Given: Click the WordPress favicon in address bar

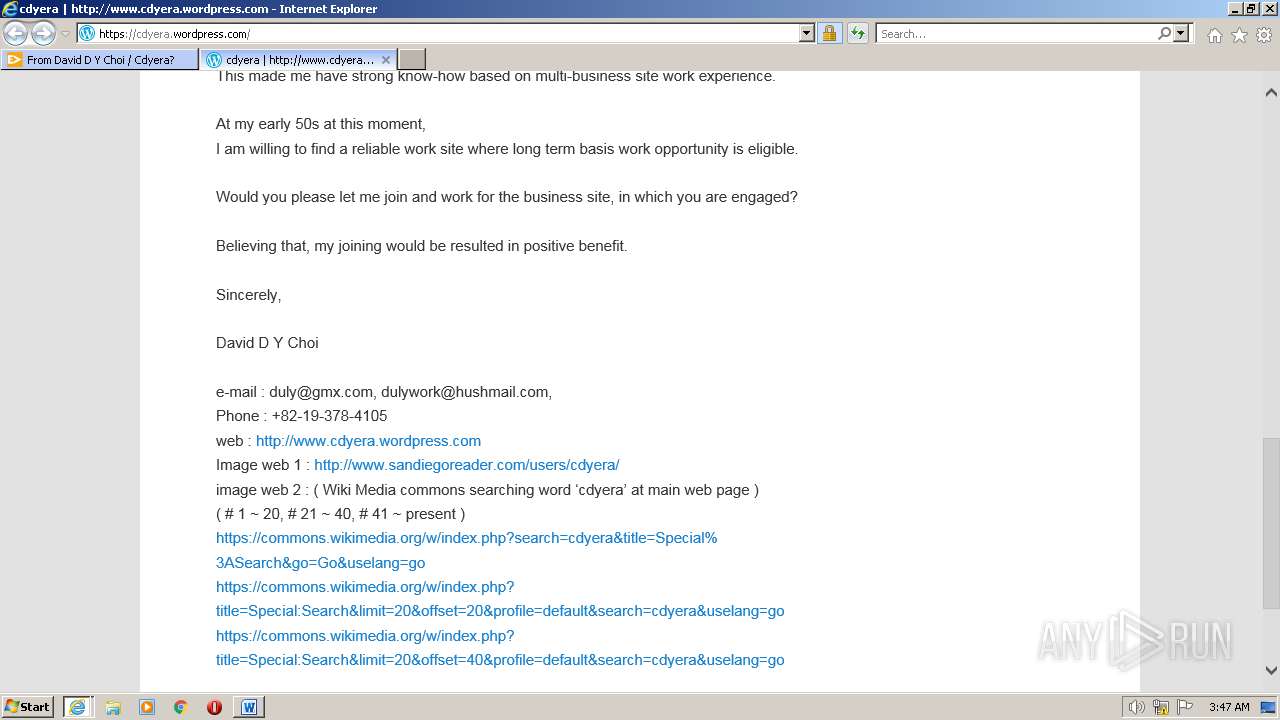Looking at the screenshot, I should [x=86, y=34].
